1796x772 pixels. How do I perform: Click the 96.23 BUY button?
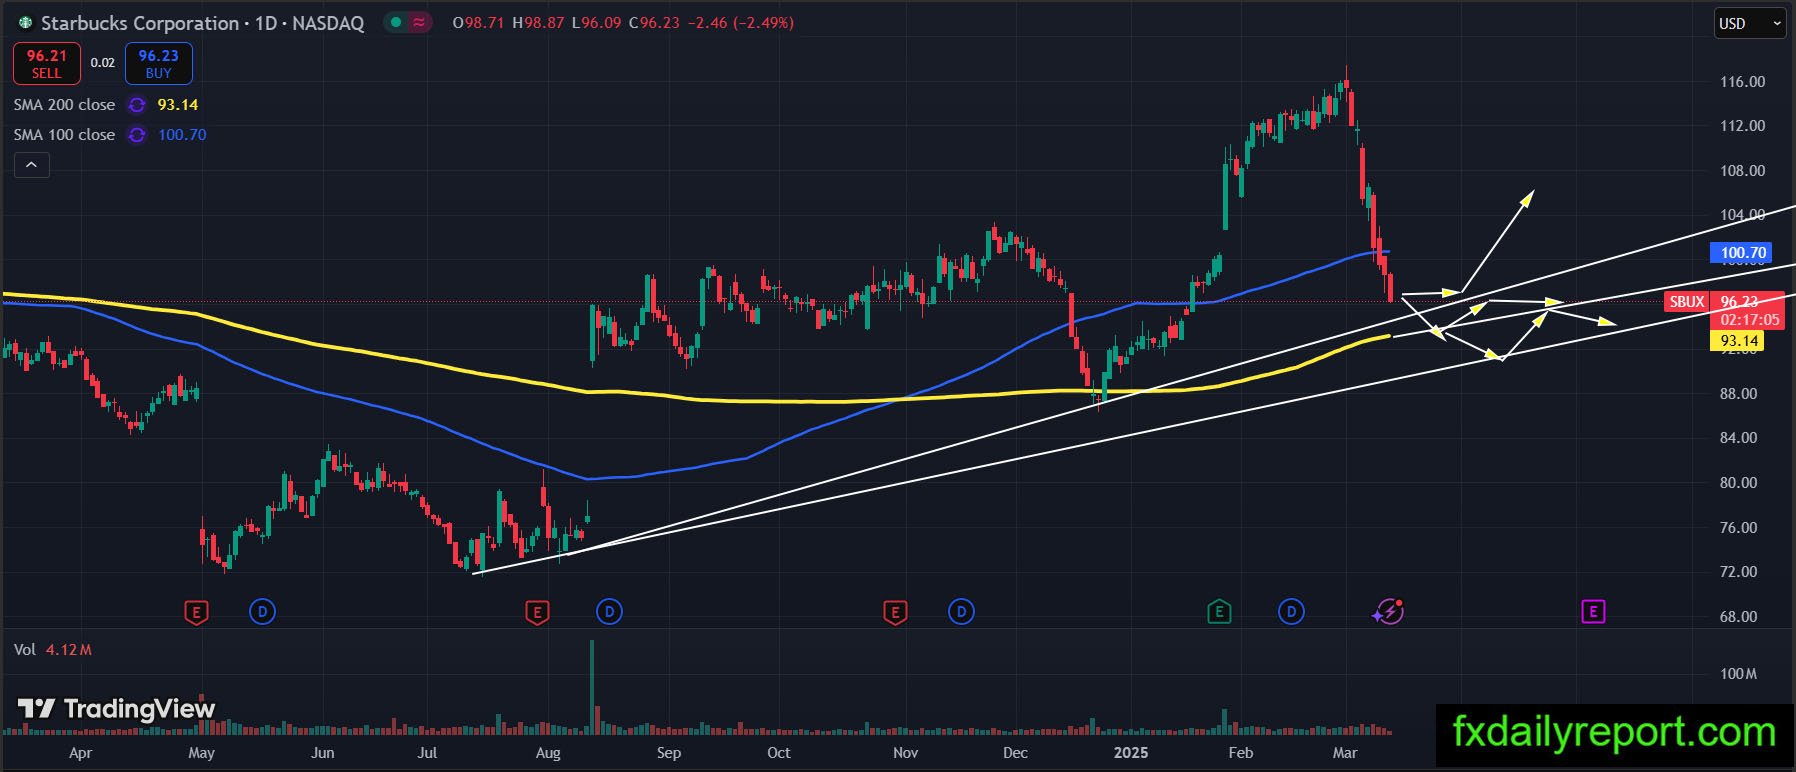[158, 64]
